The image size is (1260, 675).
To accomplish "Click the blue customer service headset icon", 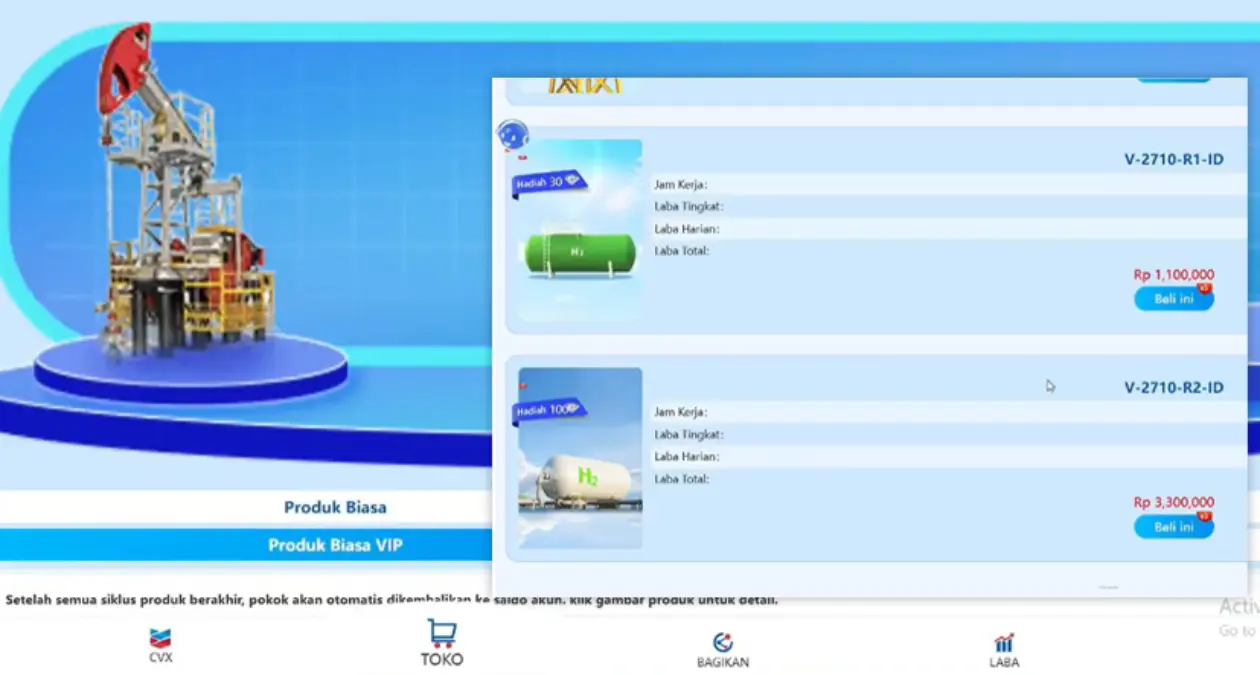I will coord(513,135).
